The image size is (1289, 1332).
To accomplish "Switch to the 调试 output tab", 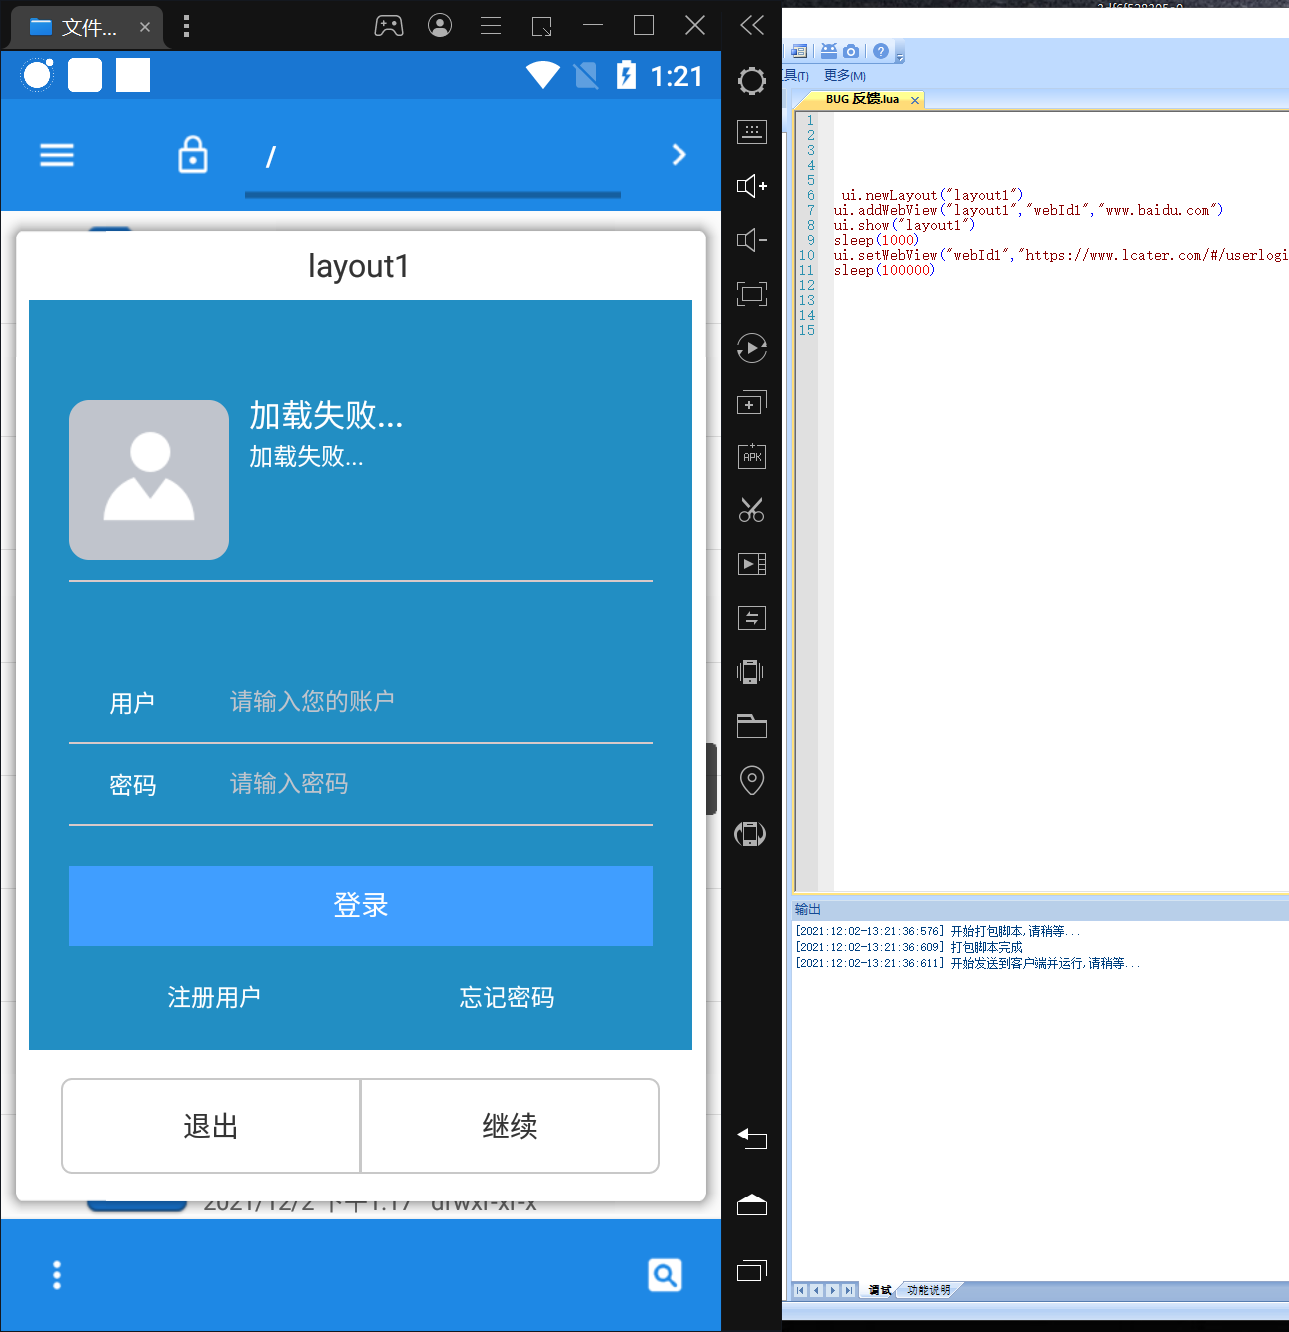I will click(880, 1290).
